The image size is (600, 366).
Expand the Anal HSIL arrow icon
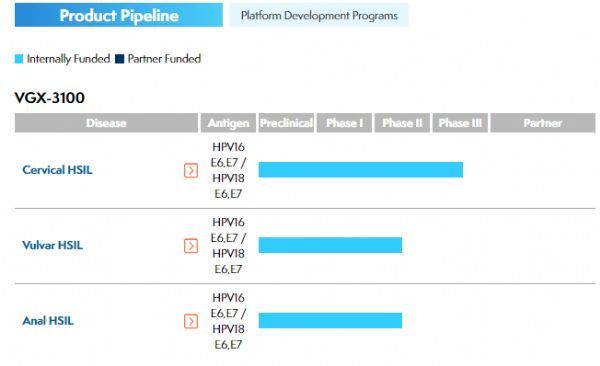coord(191,321)
